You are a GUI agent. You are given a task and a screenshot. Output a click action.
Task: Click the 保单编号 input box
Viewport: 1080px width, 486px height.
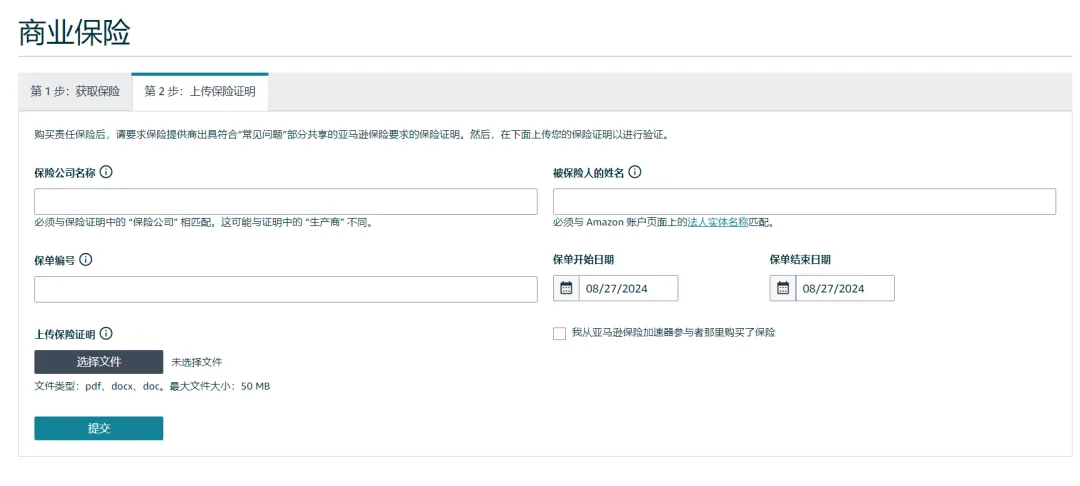pos(285,289)
